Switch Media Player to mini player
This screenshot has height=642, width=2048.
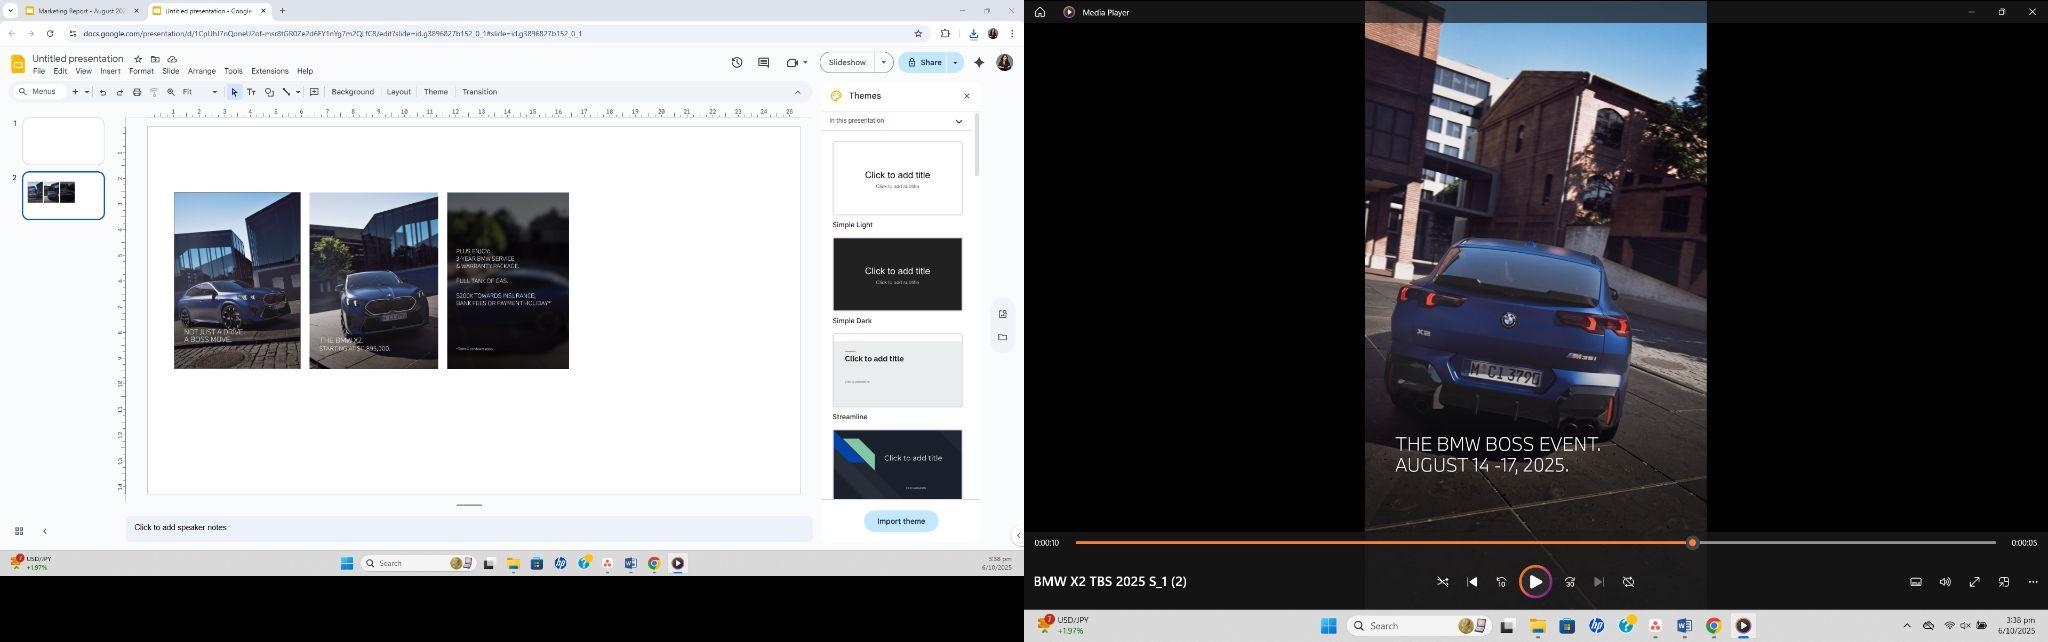click(x=2004, y=582)
